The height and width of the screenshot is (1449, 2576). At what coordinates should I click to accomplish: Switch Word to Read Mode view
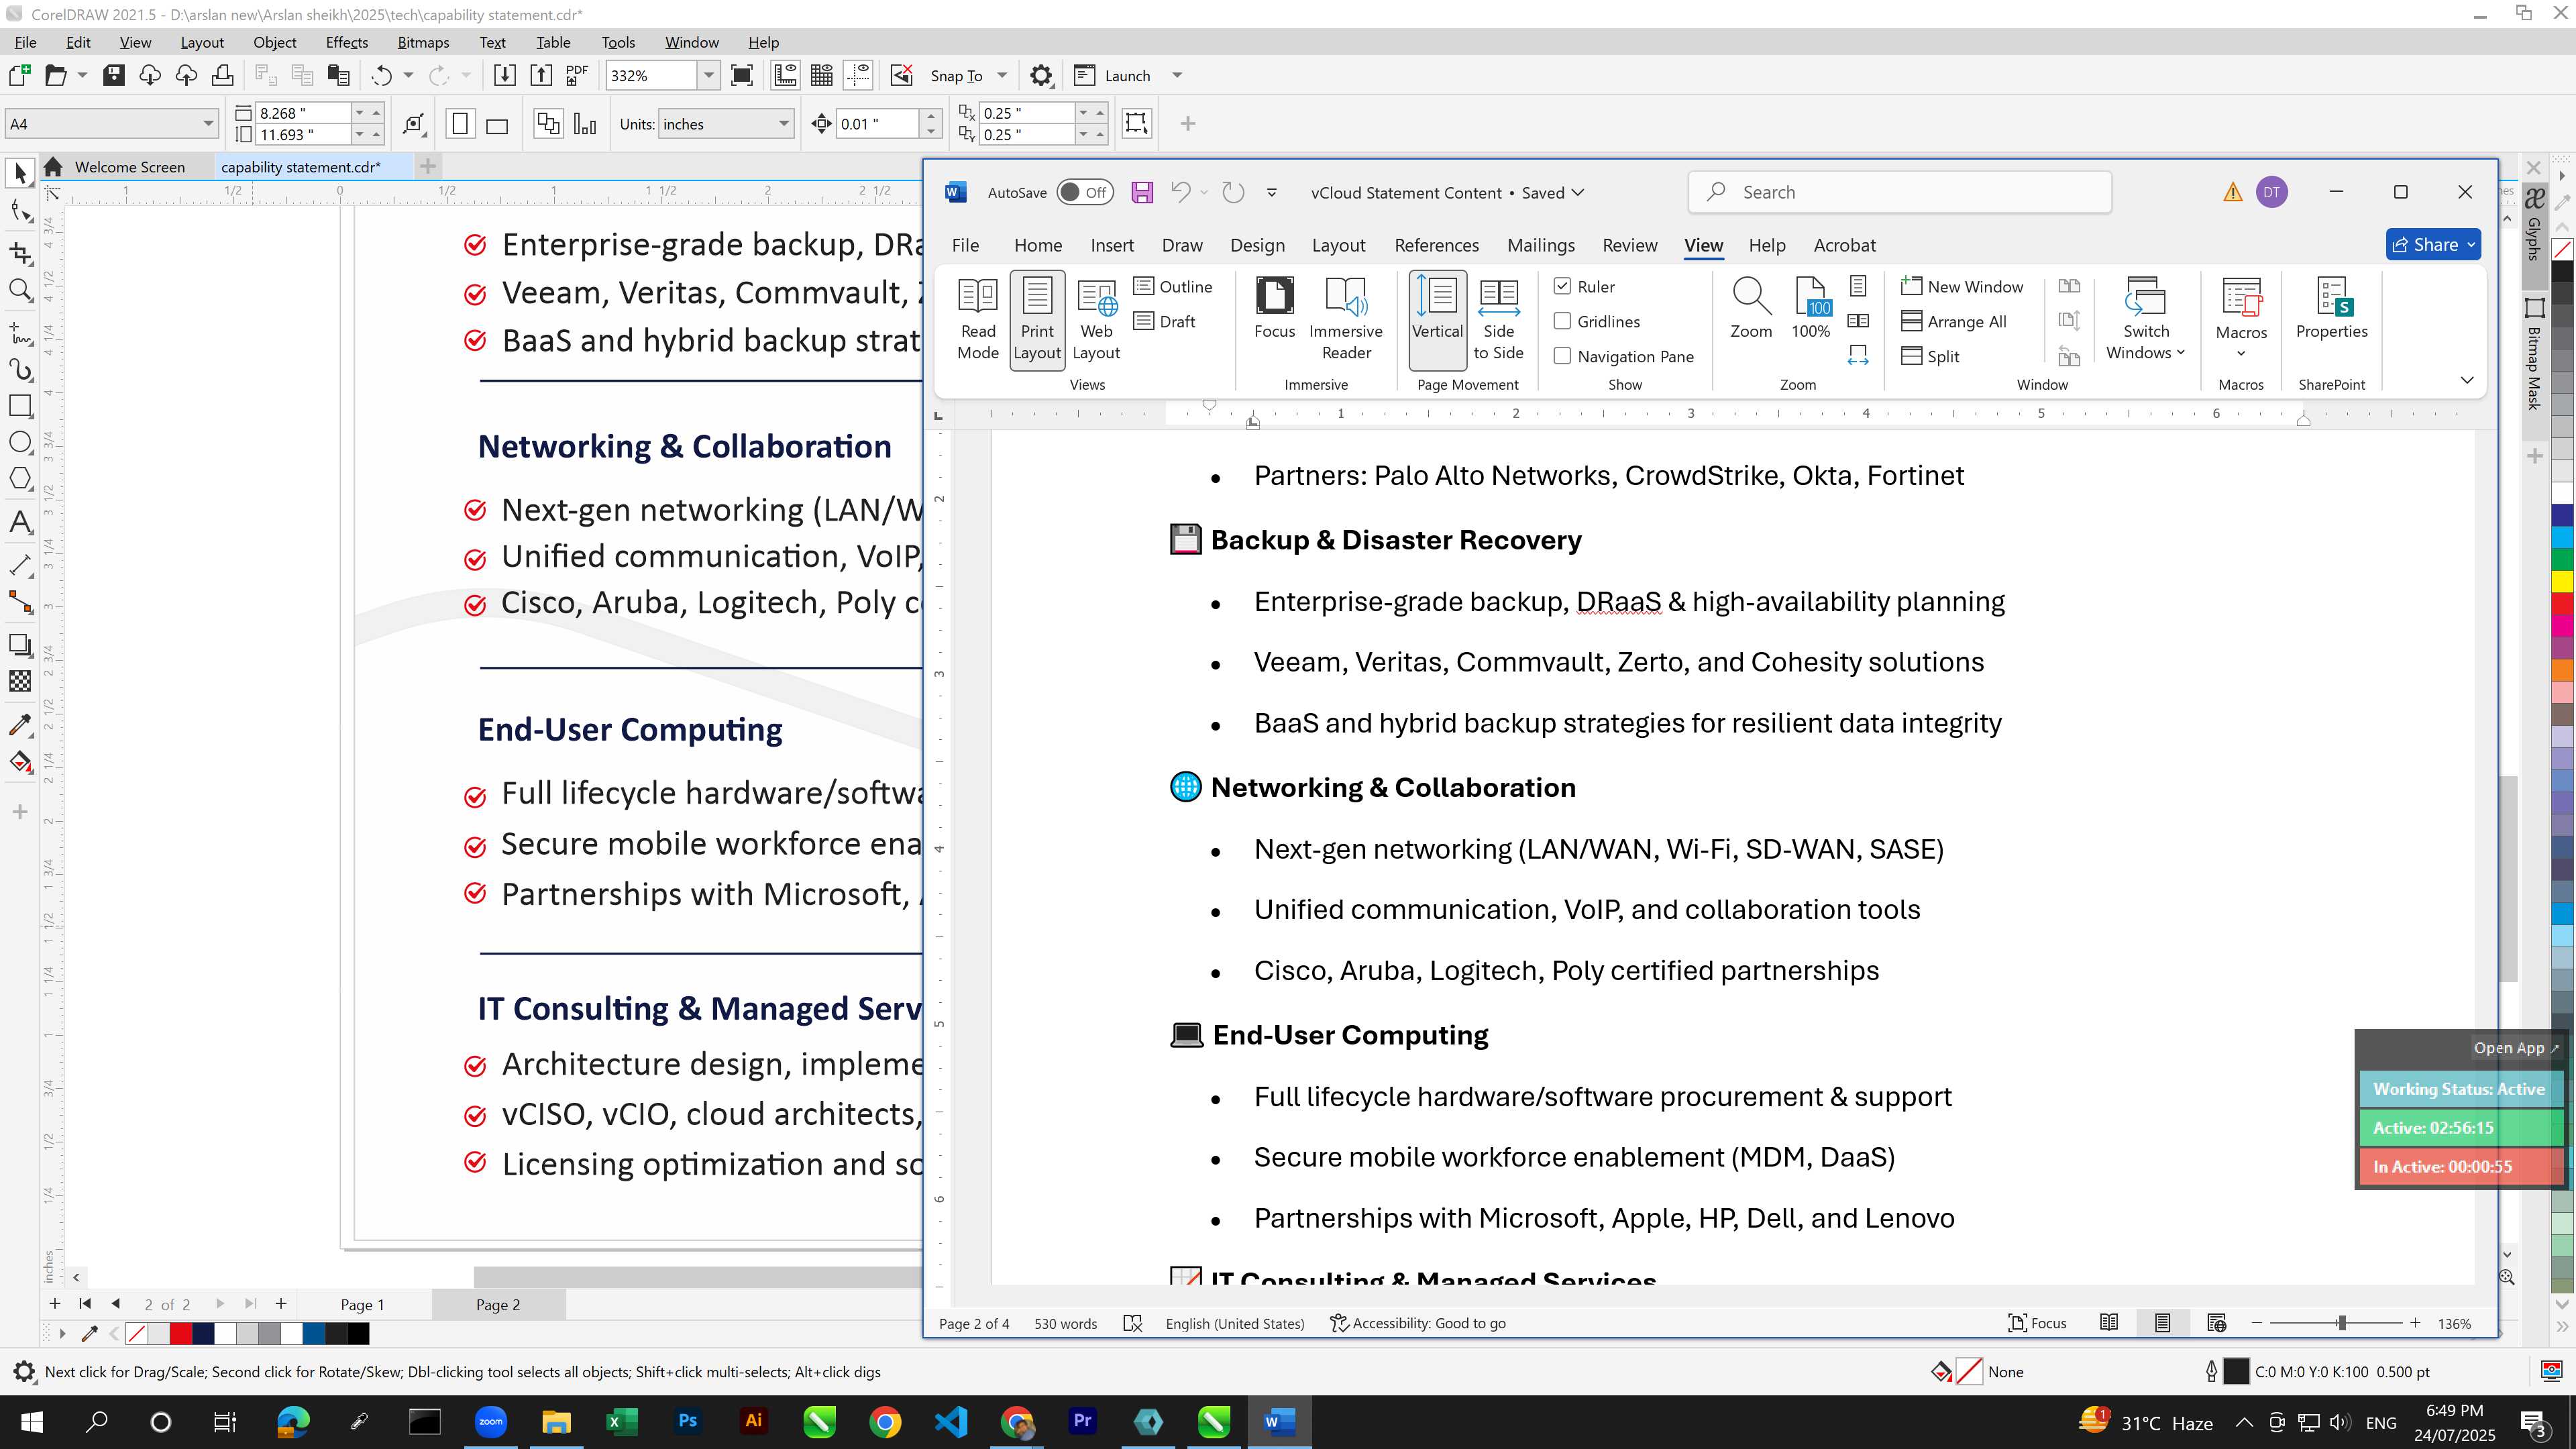(977, 319)
